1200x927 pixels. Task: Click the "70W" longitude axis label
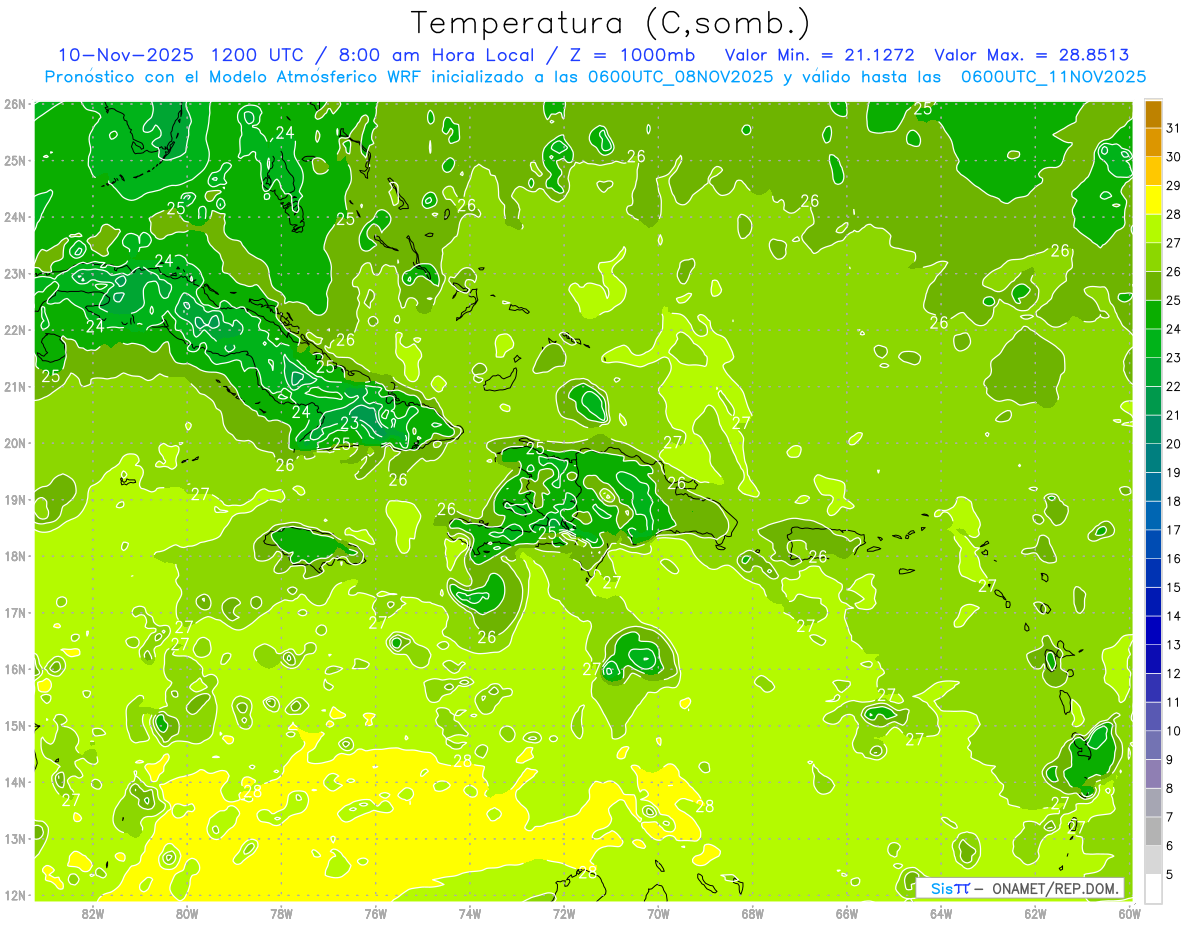(658, 913)
